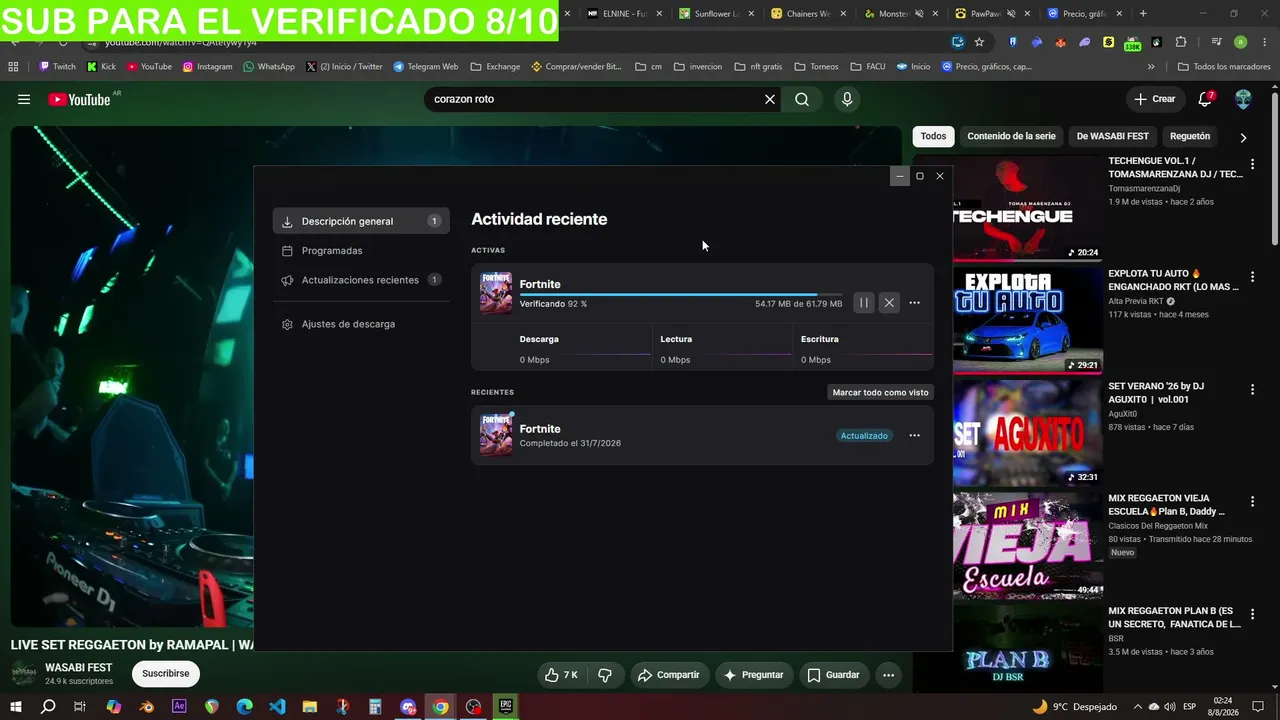Click the Preguntar button below the video
The height and width of the screenshot is (720, 1280).
pyautogui.click(x=754, y=675)
